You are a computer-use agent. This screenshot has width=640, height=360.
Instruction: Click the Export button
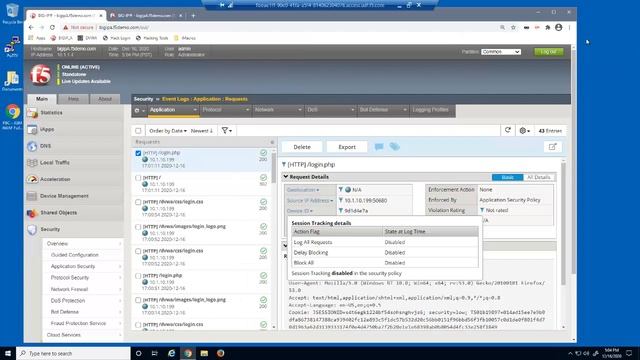click(x=347, y=147)
